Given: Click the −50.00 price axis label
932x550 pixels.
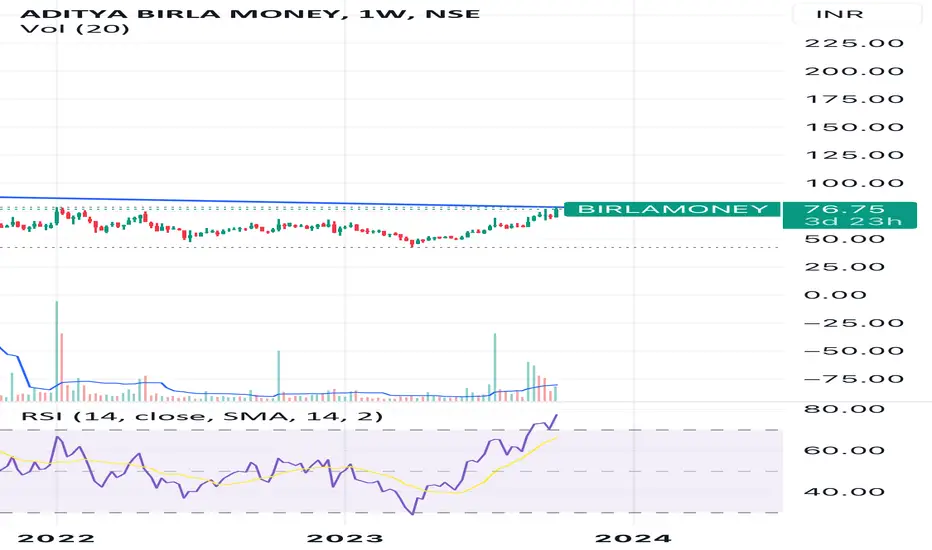Looking at the screenshot, I should tap(854, 350).
